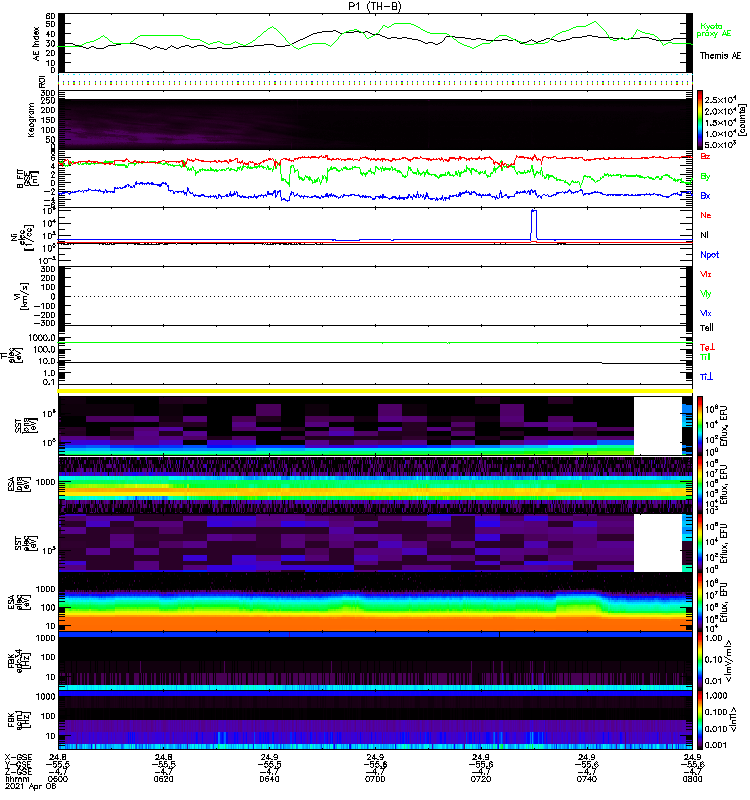
Task: Click the 2.5×10⁴ keogram colorbar tick label
Action: (720, 100)
